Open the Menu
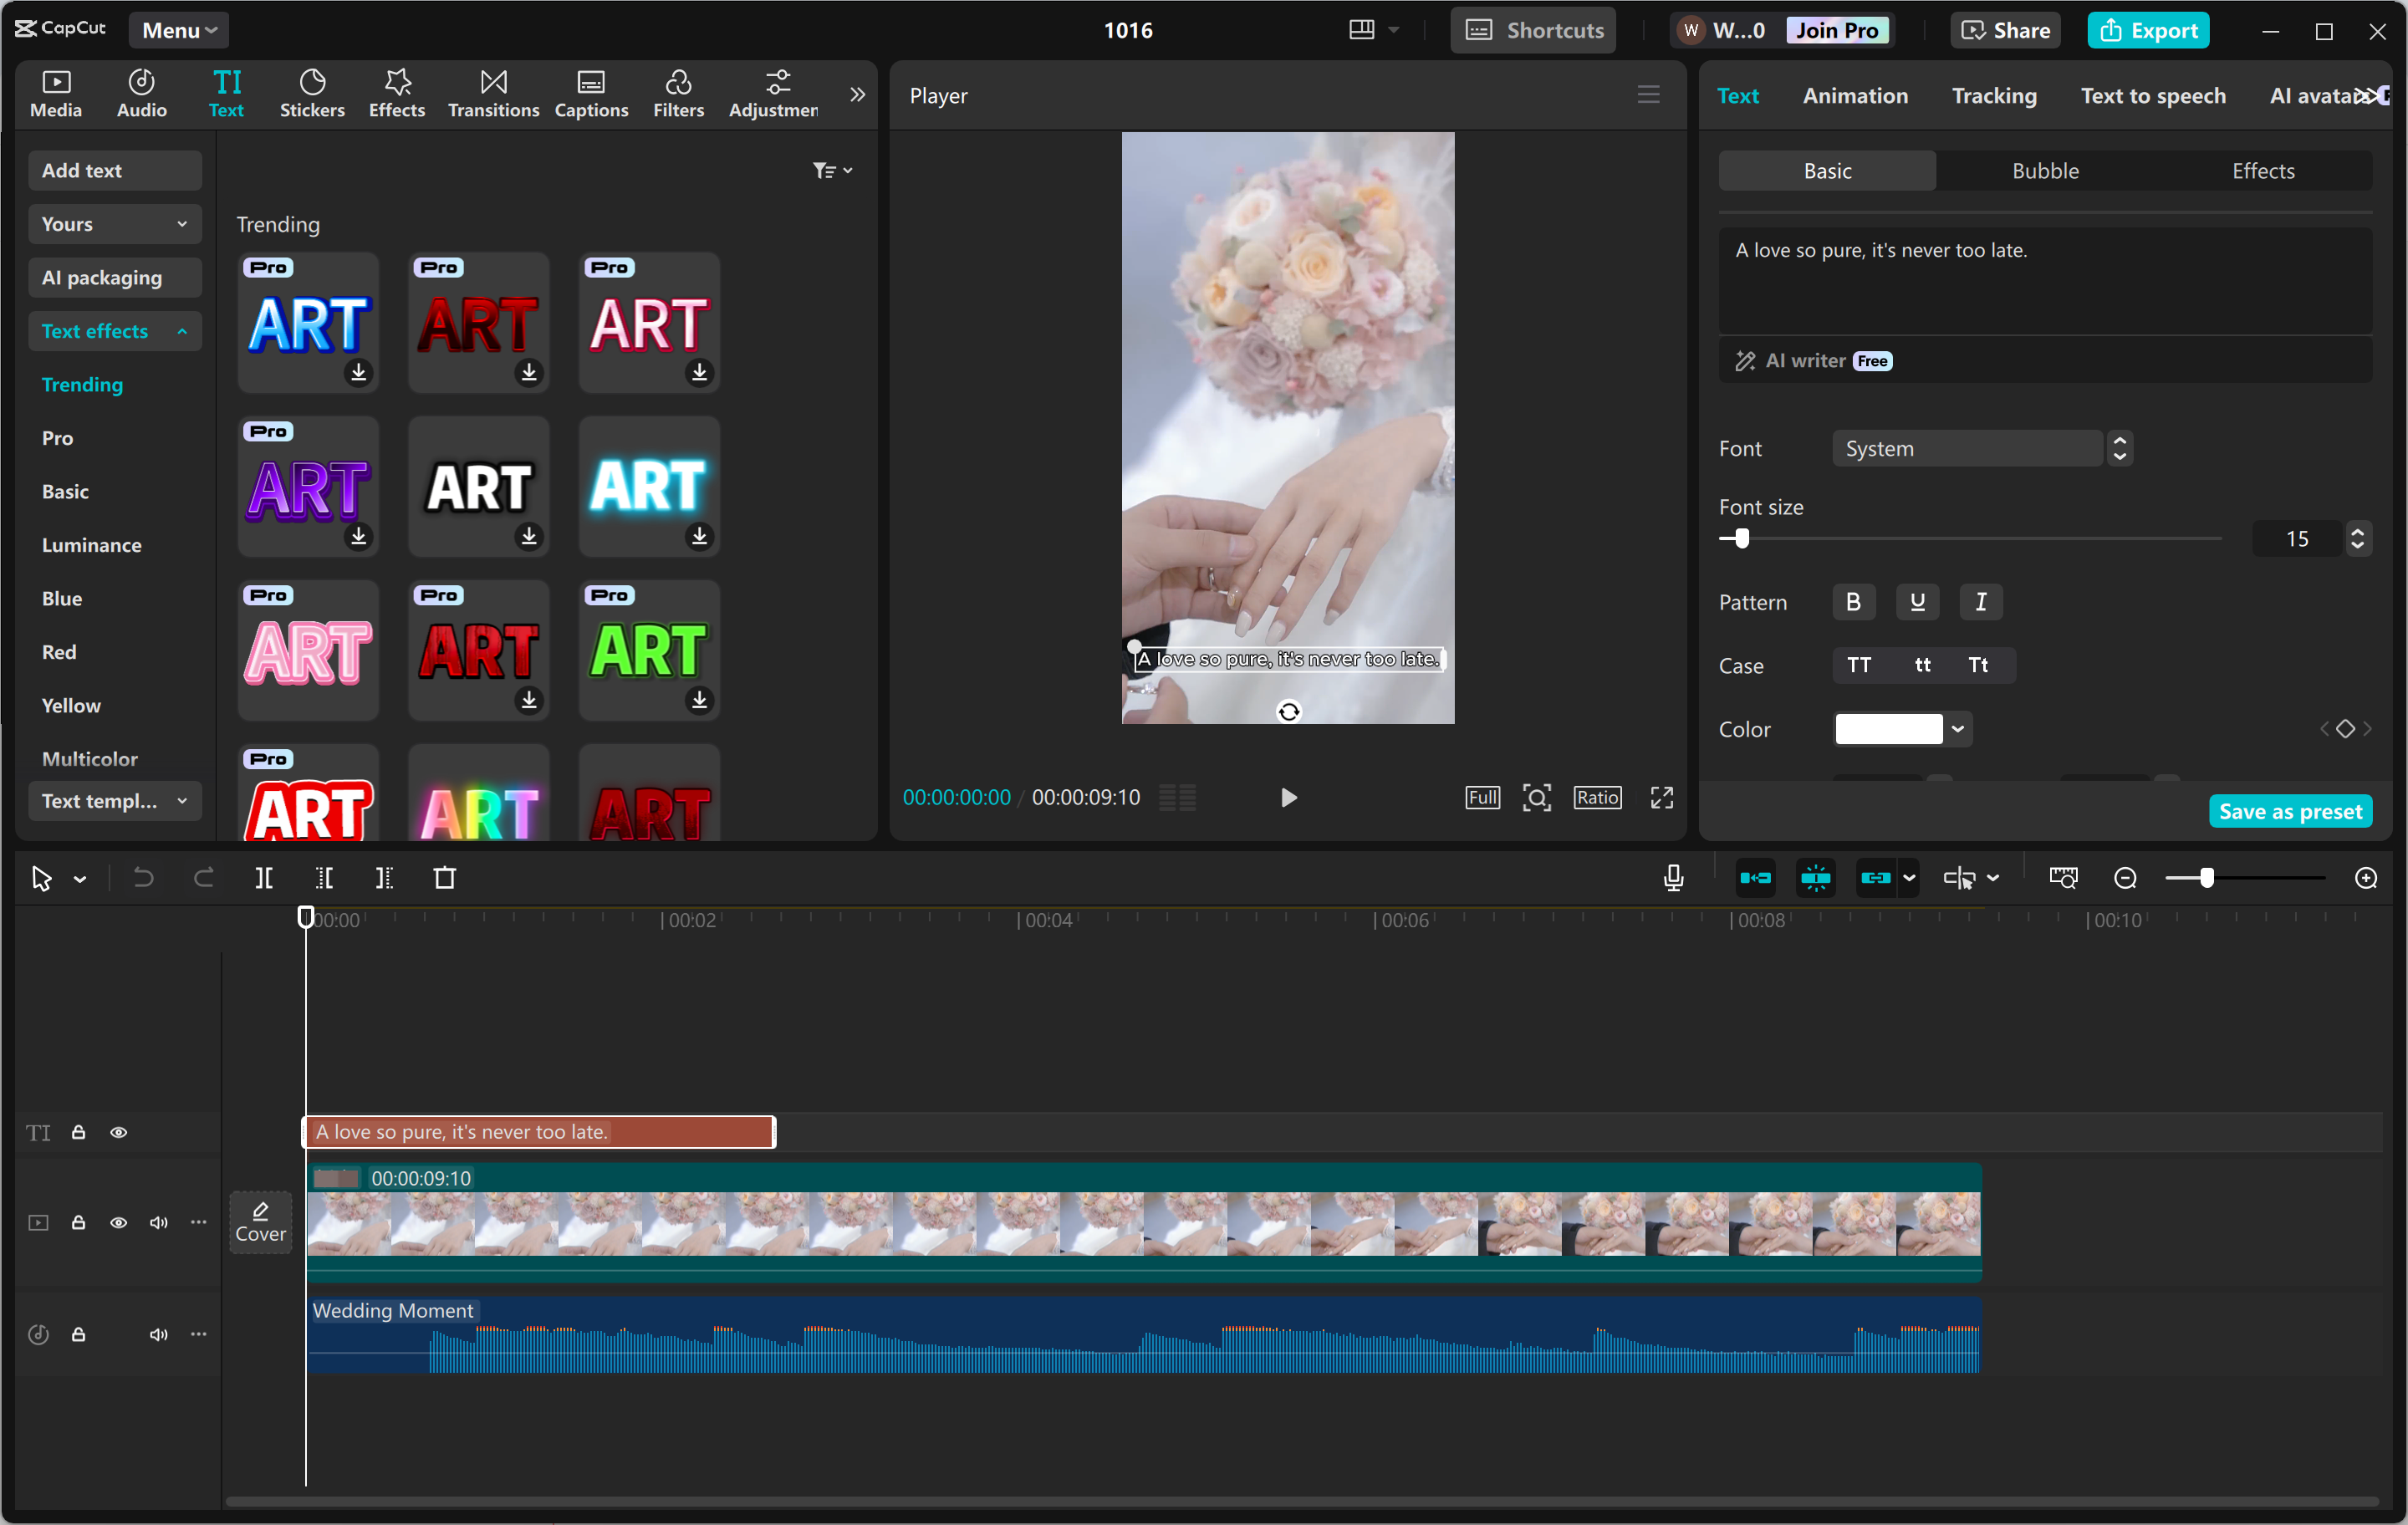 tap(178, 29)
